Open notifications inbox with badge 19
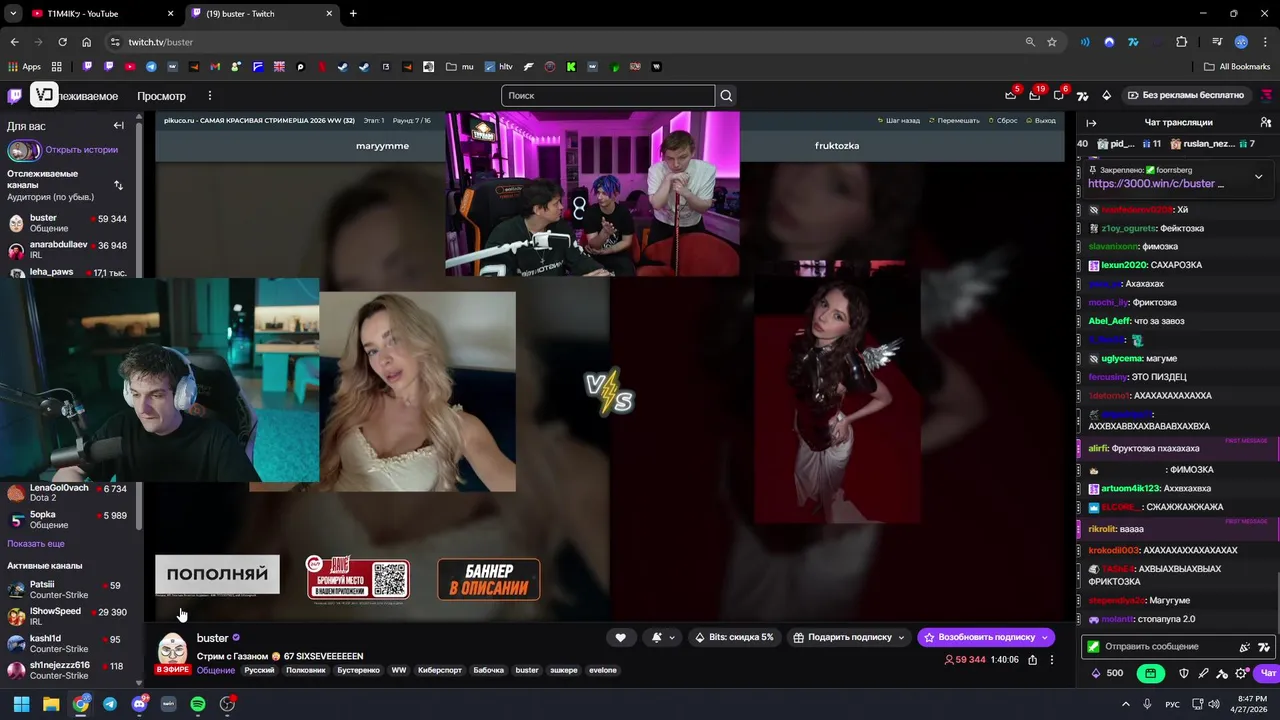Screen dimensions: 1280x720 1034,95
